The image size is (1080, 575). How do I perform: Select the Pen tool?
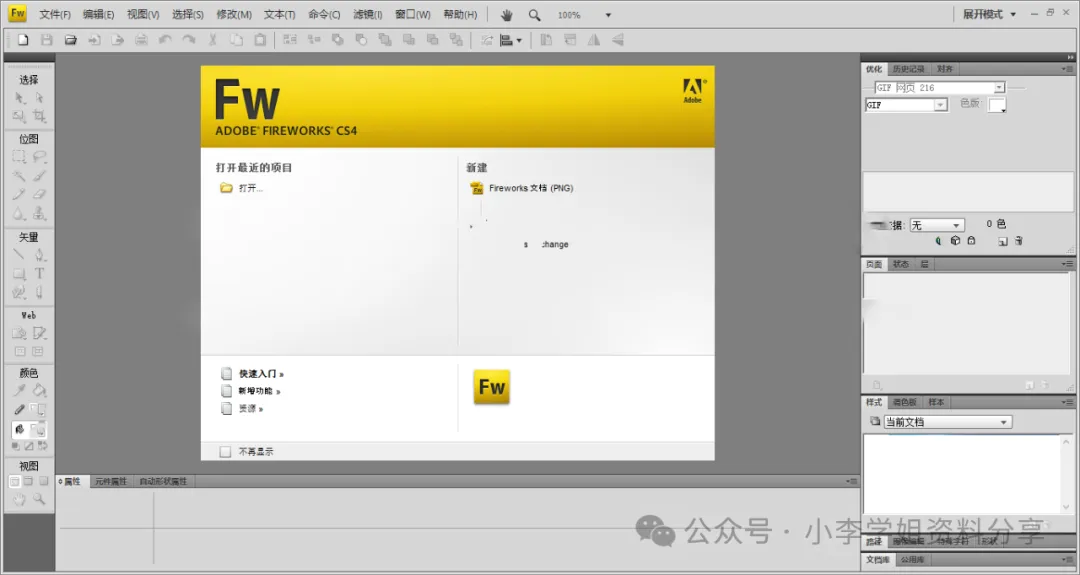39,255
